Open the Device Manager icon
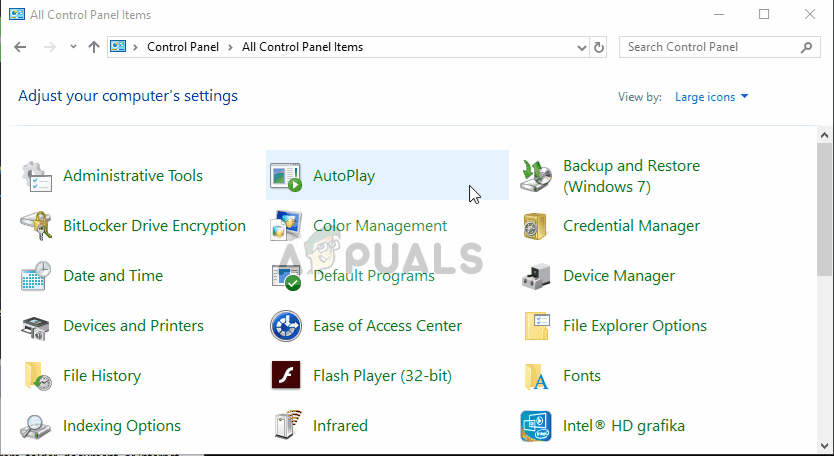This screenshot has width=834, height=456. 537,276
